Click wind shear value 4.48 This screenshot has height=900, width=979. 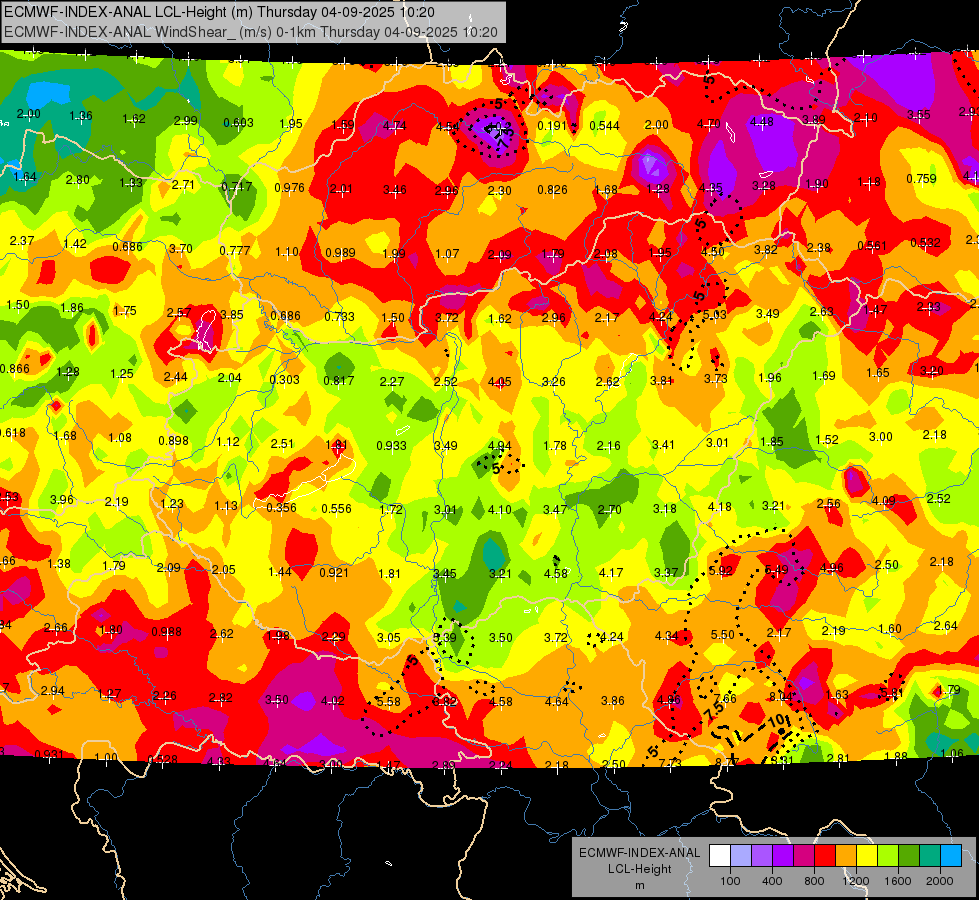(762, 121)
